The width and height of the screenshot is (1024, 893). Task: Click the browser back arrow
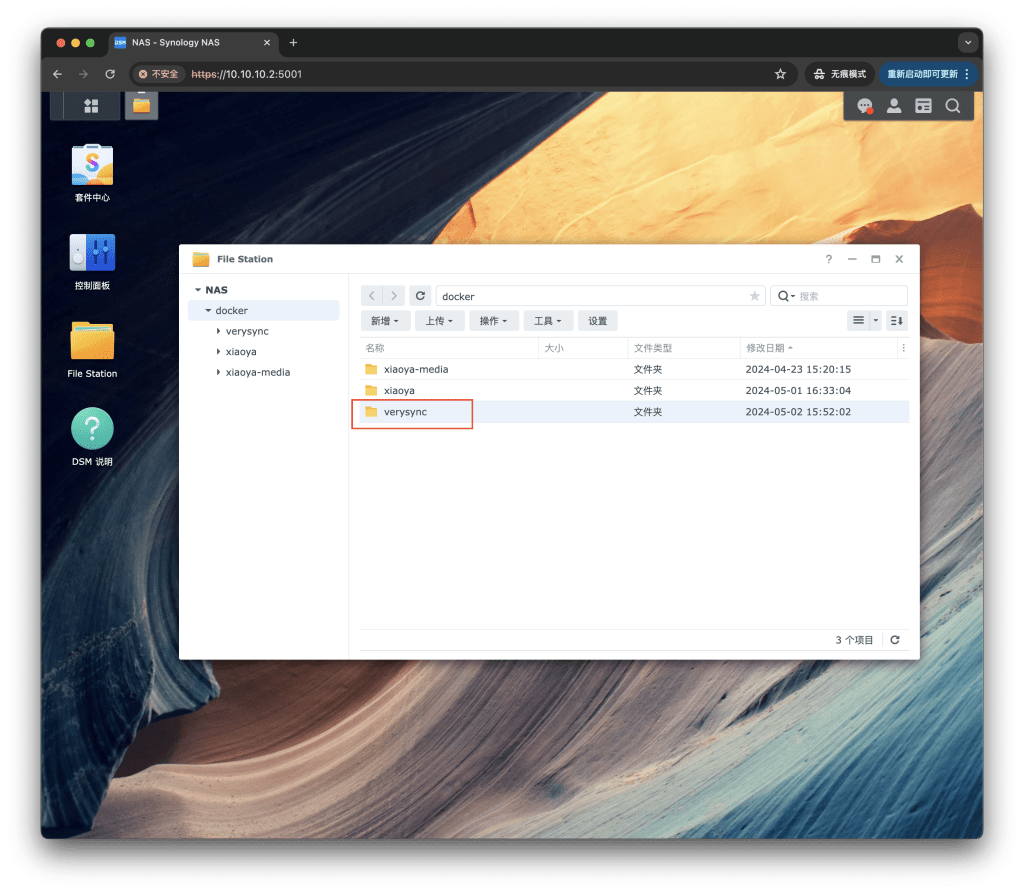pyautogui.click(x=57, y=74)
